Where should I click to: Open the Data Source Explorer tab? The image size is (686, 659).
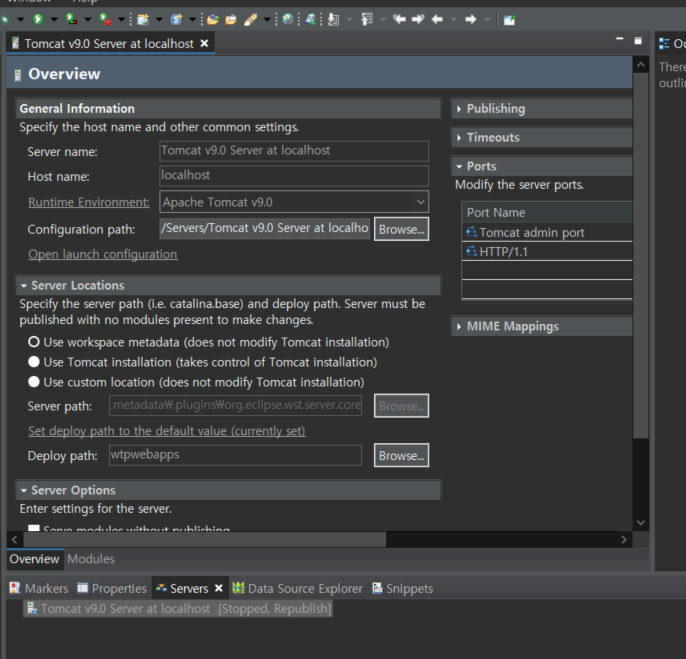pos(298,589)
